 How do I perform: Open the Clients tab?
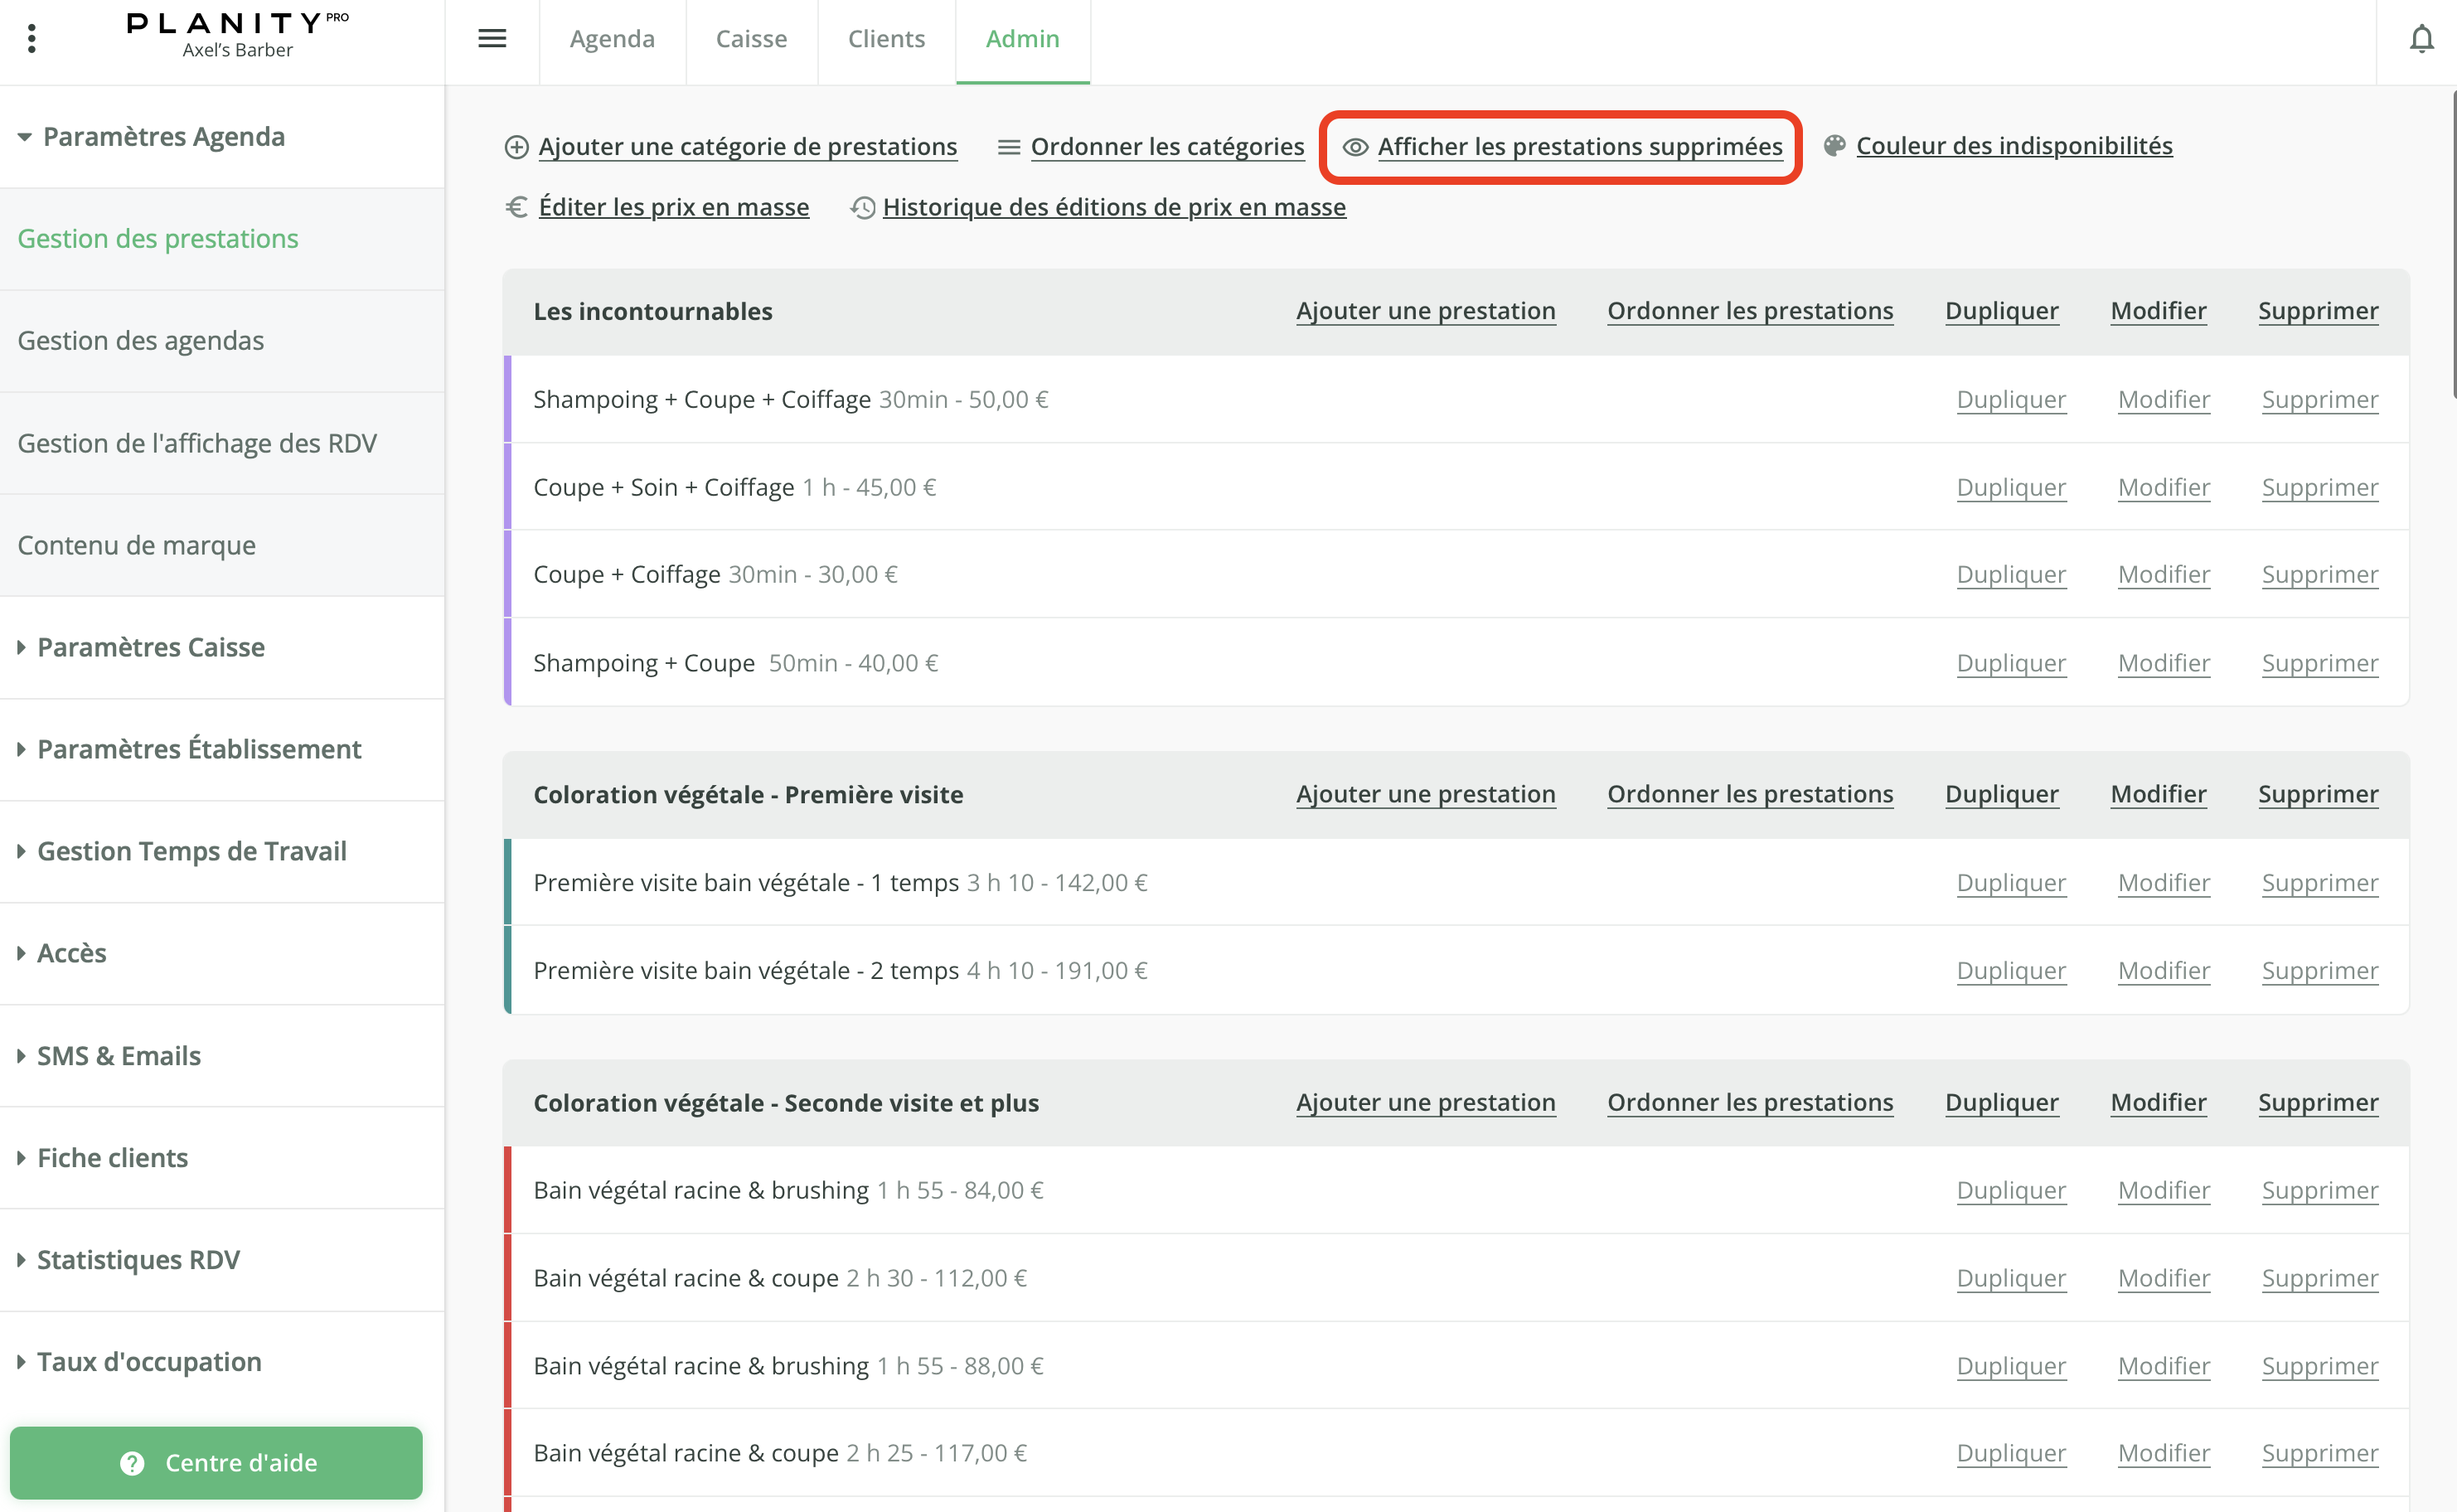886,39
